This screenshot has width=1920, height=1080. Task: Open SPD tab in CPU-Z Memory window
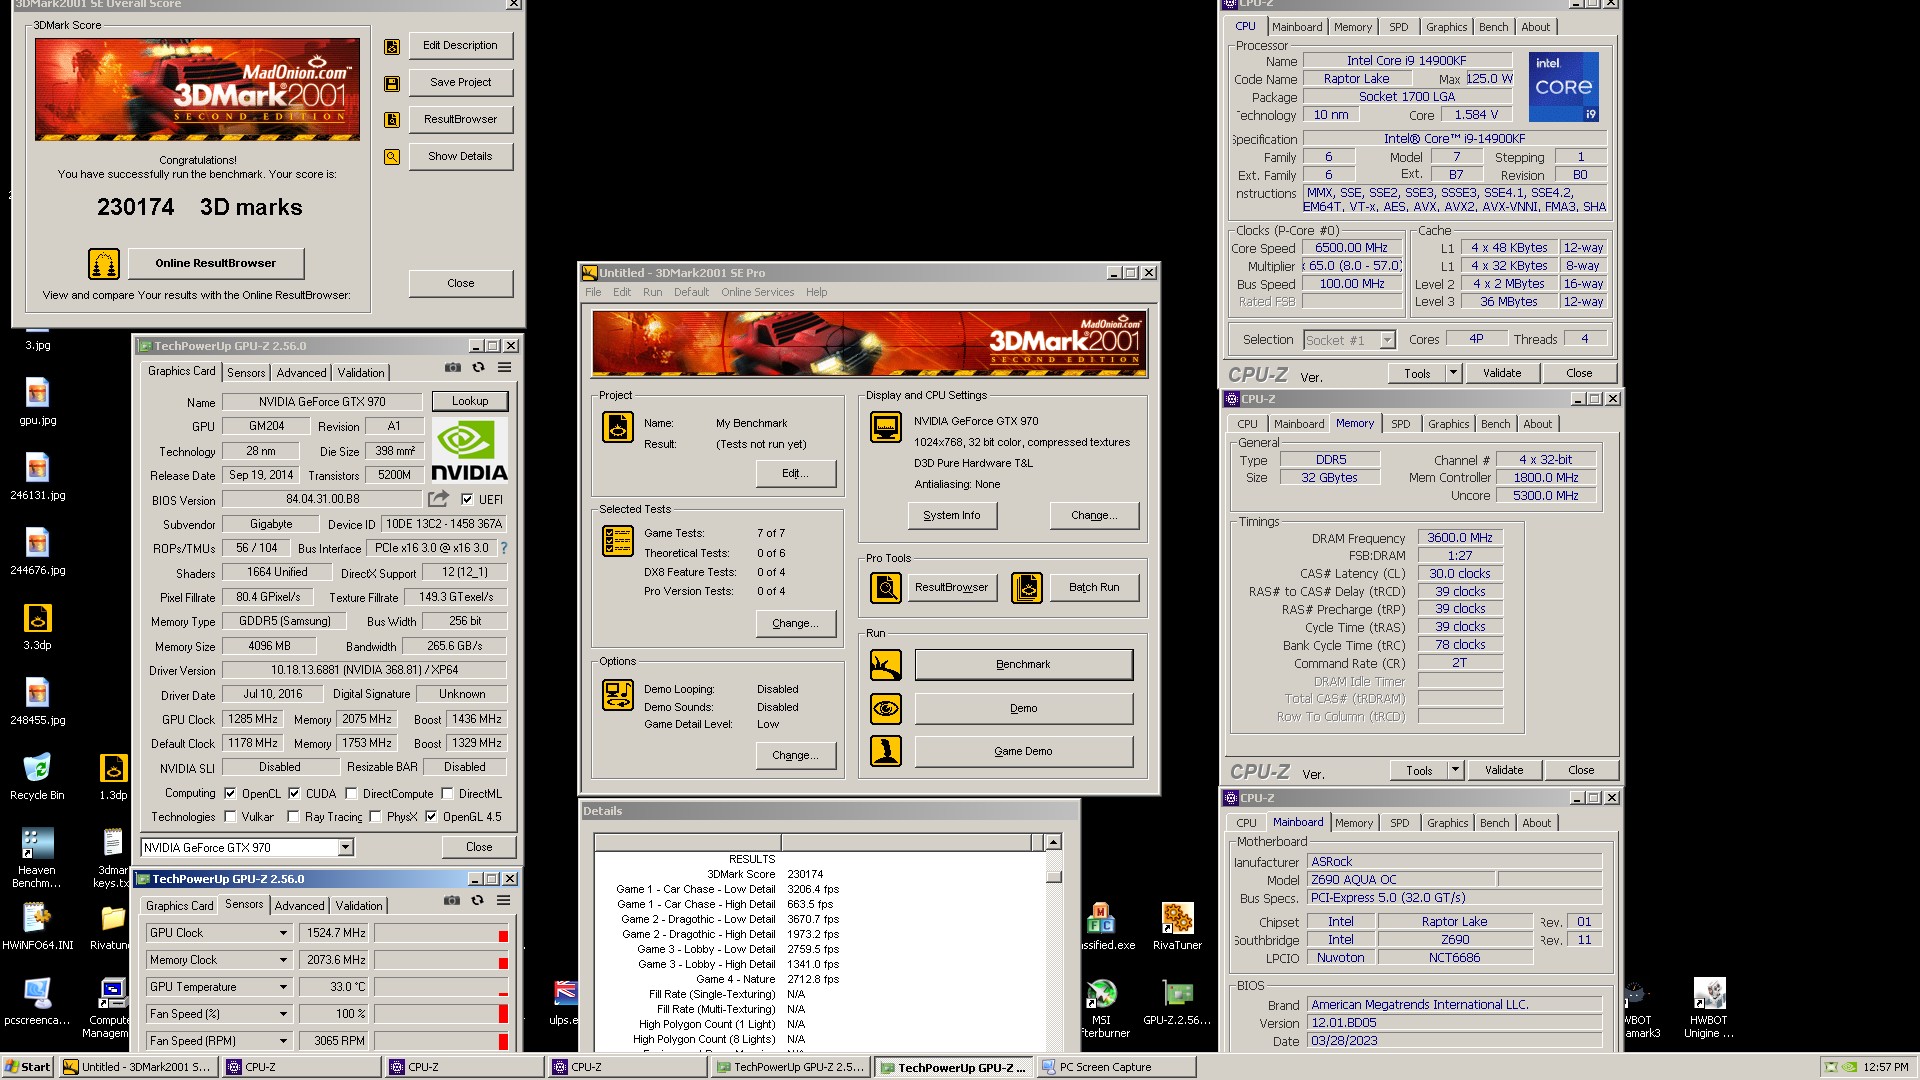coord(1400,424)
